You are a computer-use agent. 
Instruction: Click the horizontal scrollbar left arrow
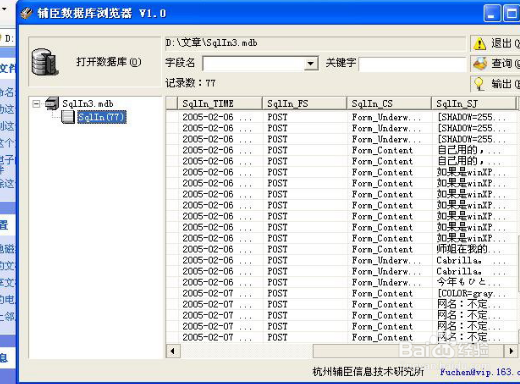coord(173,351)
